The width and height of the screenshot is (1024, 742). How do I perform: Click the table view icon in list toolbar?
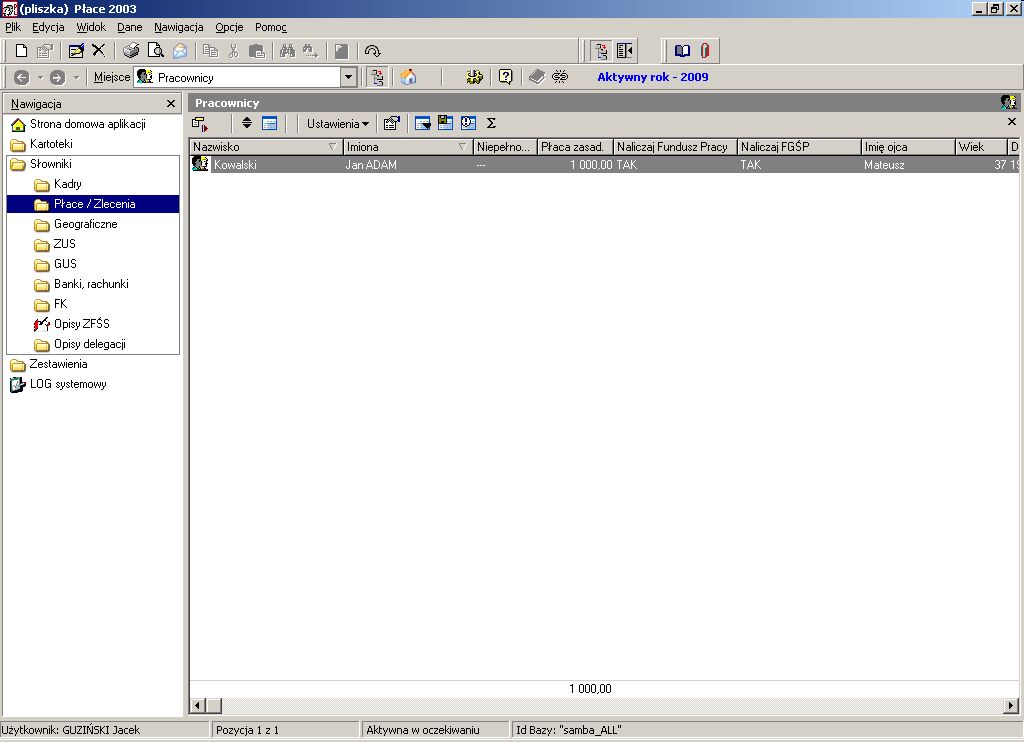pos(269,123)
